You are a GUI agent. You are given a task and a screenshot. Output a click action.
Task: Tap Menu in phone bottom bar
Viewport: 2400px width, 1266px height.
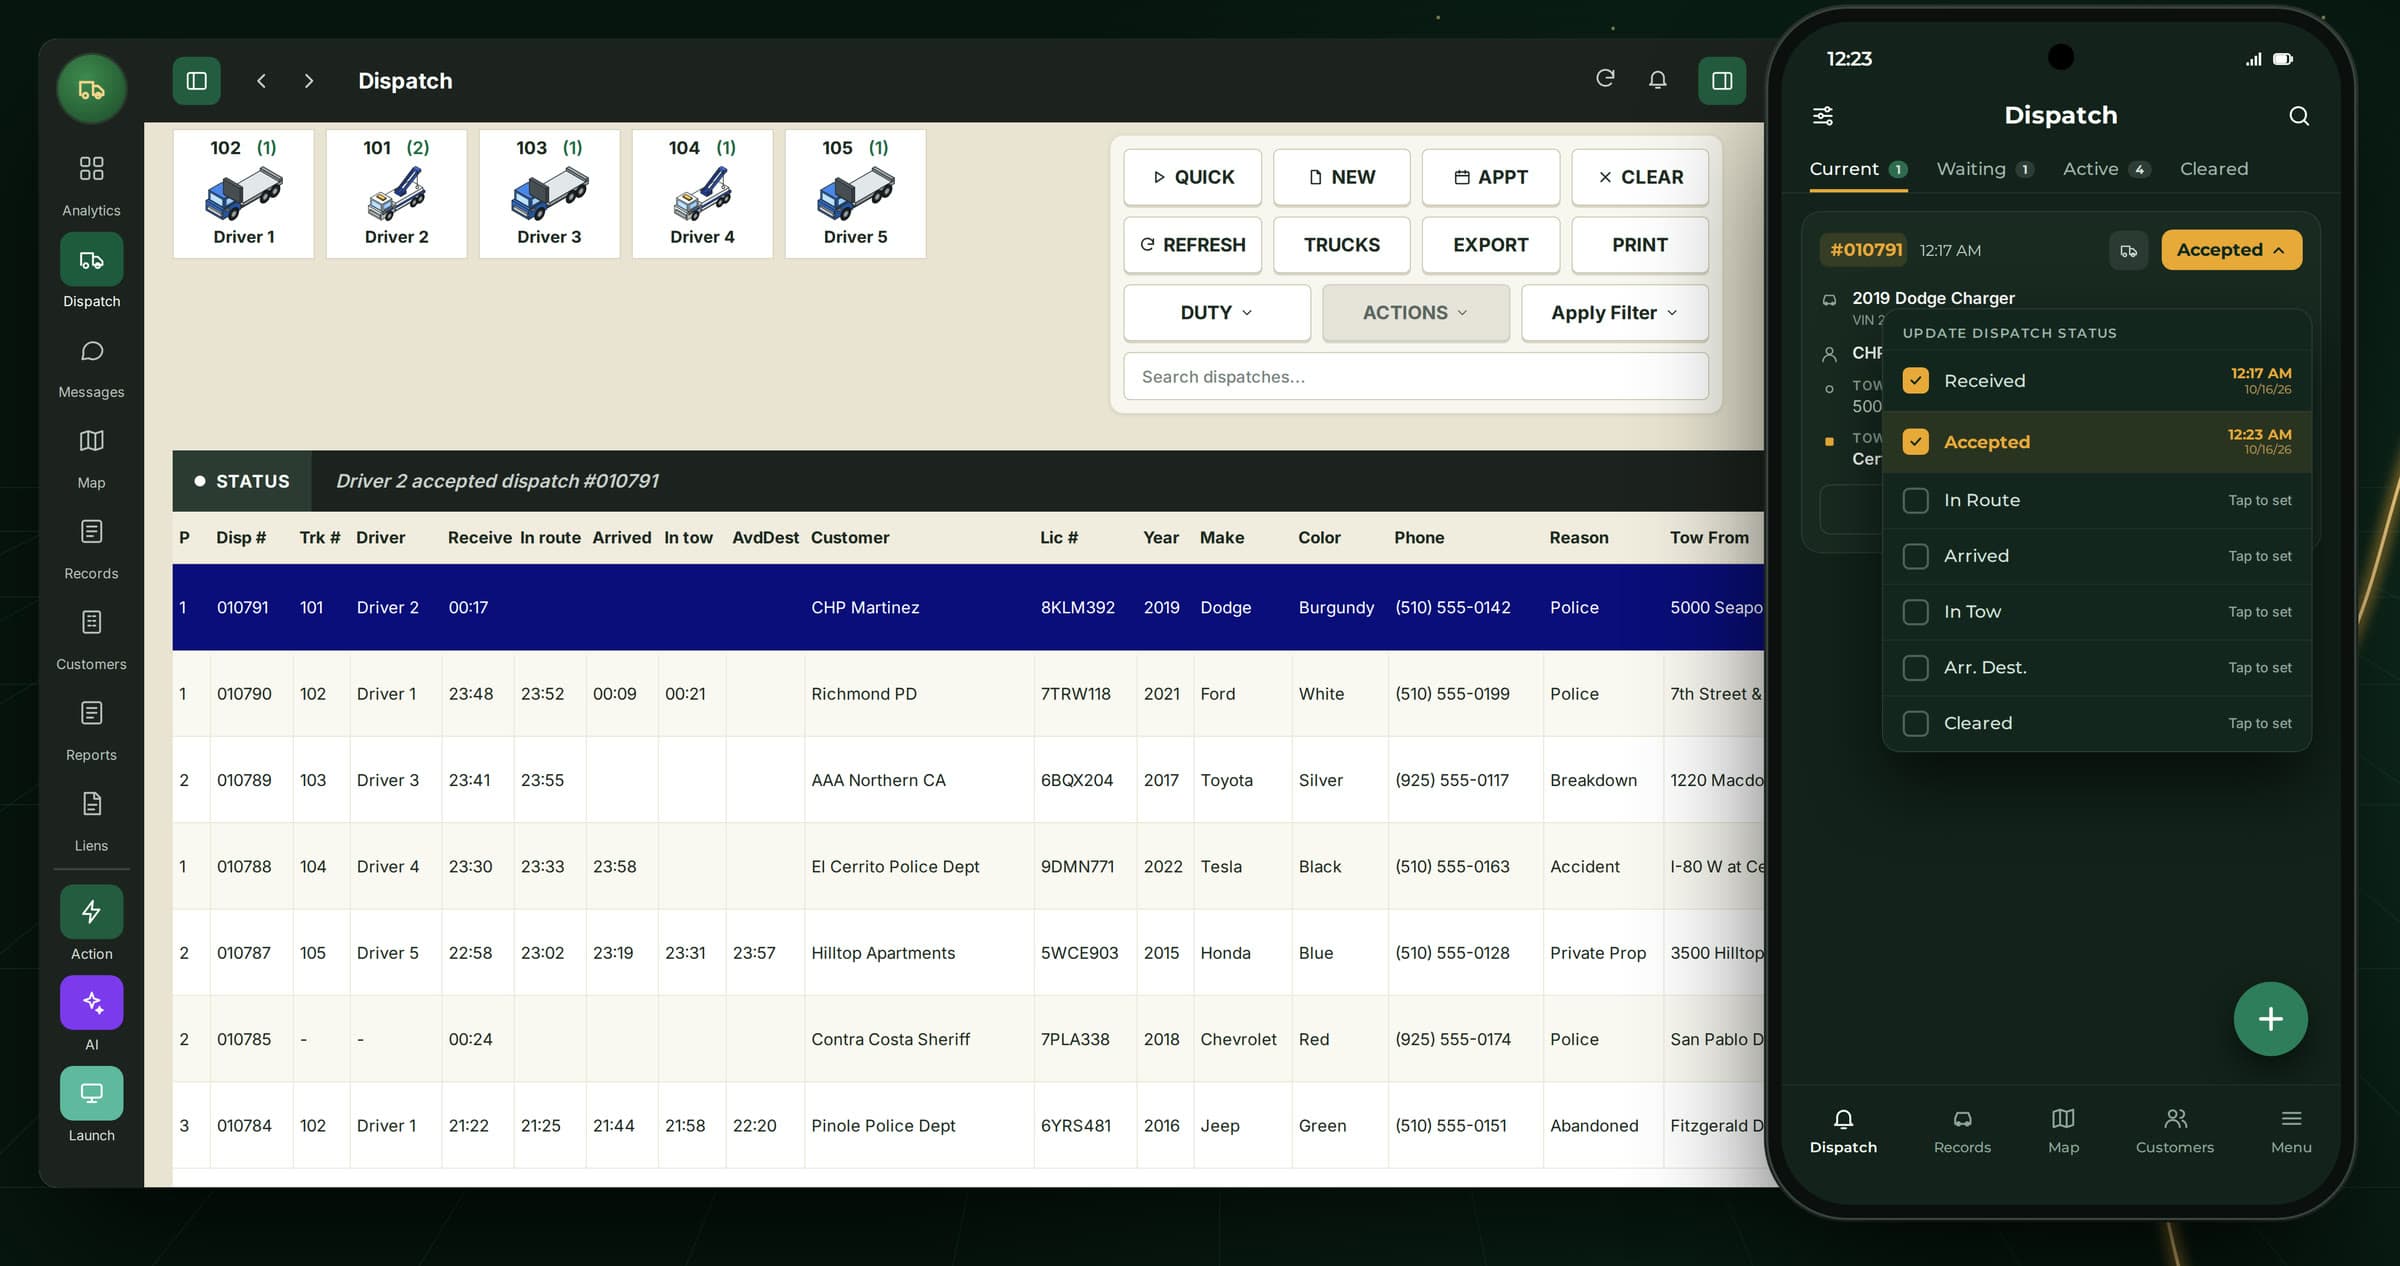click(x=2291, y=1131)
